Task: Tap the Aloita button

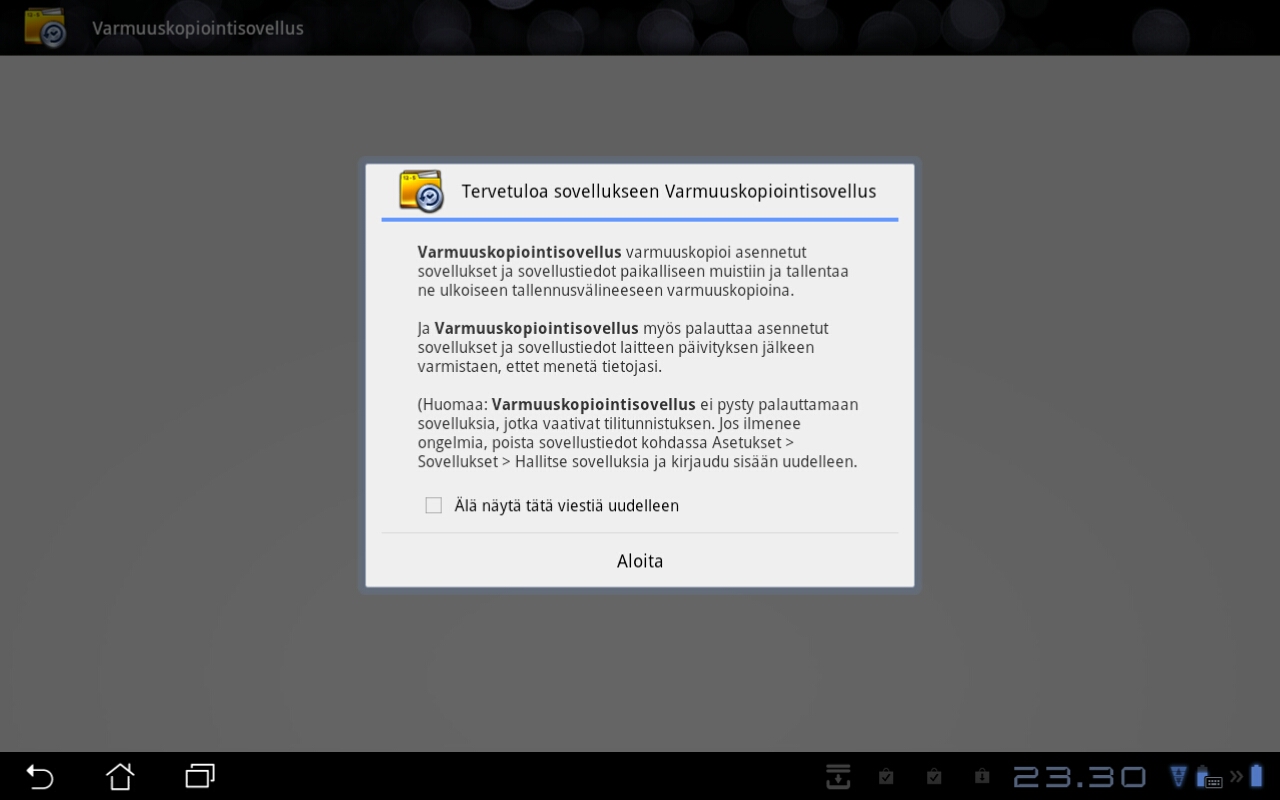Action: coord(640,561)
